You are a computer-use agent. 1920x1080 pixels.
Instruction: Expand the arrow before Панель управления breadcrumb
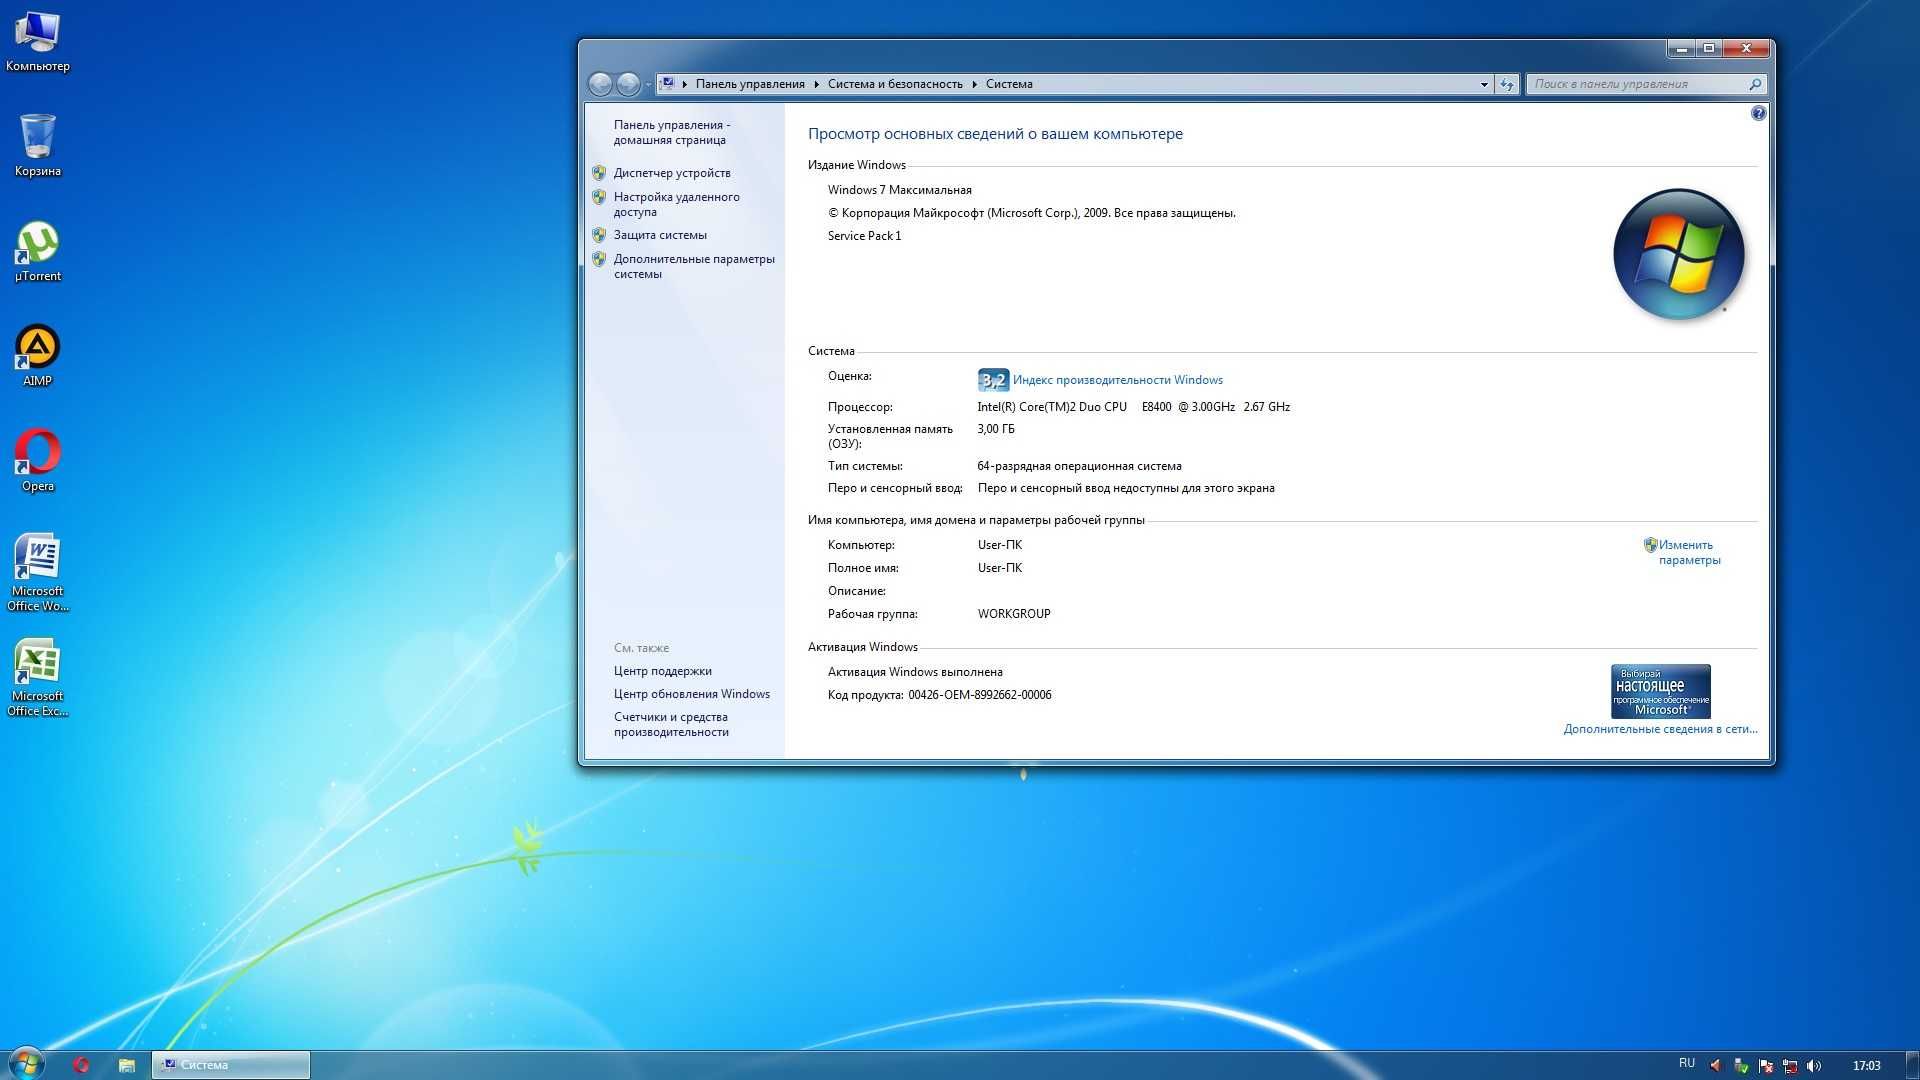click(685, 84)
